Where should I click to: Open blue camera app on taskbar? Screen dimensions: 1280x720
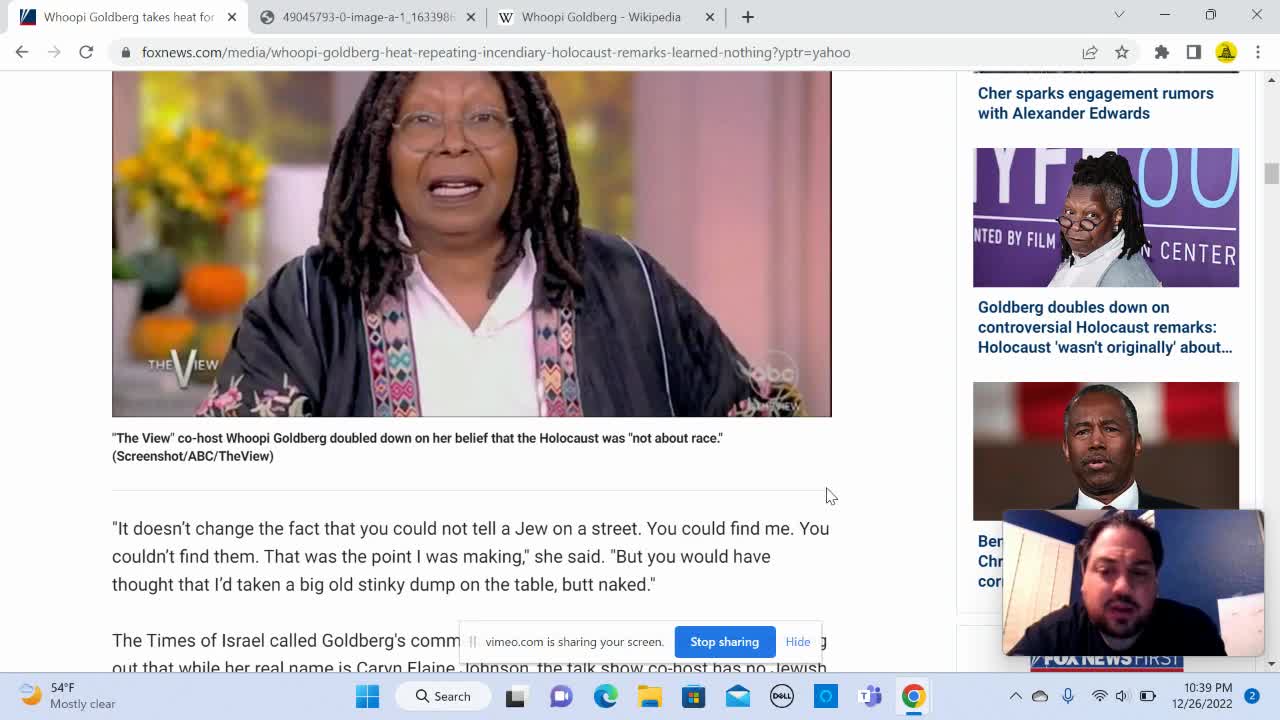click(826, 696)
